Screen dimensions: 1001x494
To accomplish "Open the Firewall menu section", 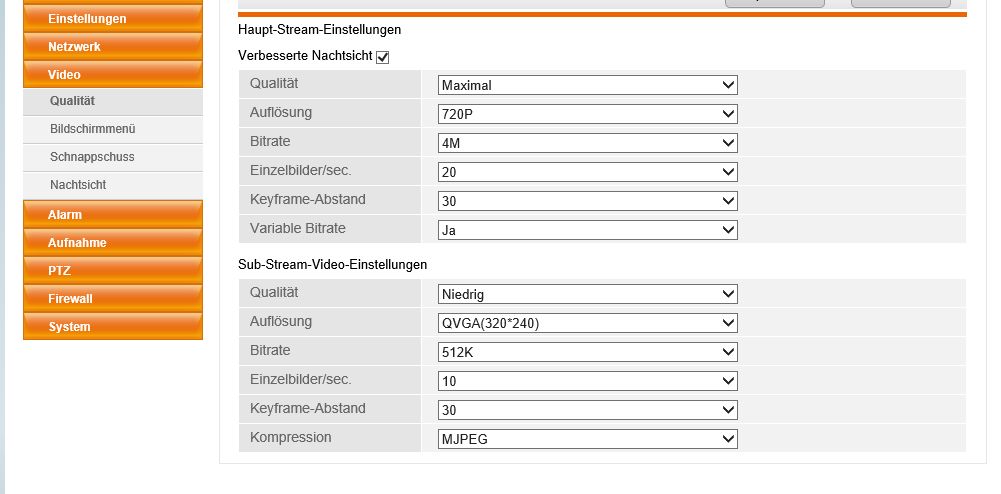I will pyautogui.click(x=112, y=298).
